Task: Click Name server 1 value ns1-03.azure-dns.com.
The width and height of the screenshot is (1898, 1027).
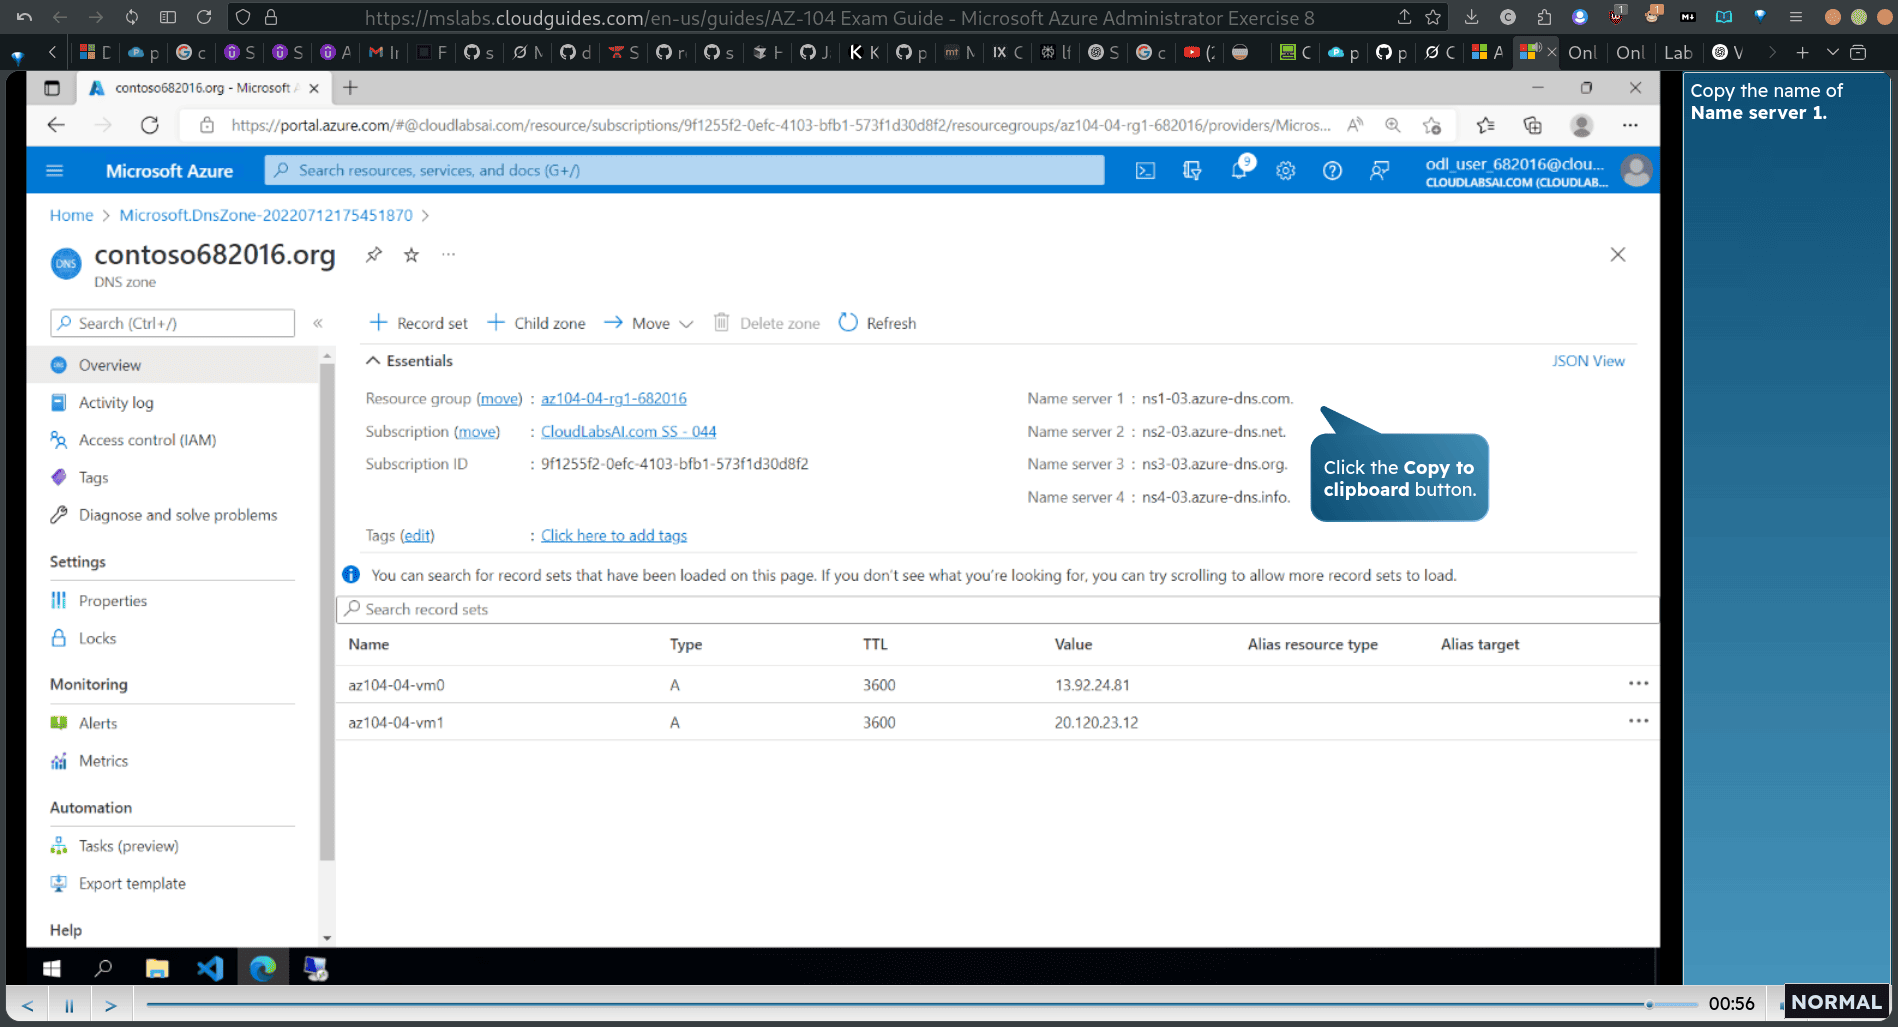Action: [x=1218, y=398]
